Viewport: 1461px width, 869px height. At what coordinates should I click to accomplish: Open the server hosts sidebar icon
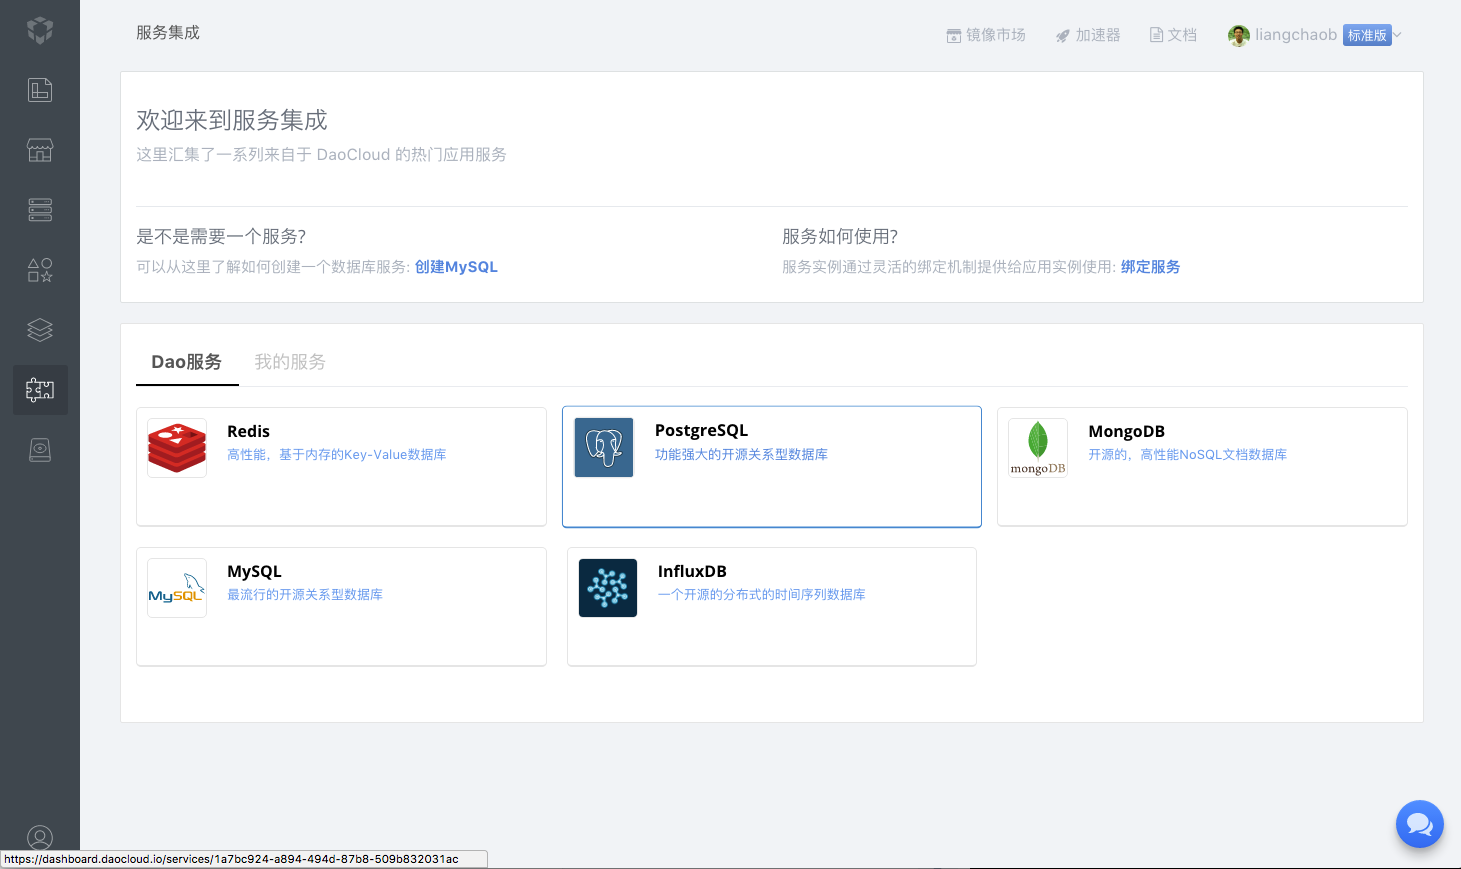pyautogui.click(x=40, y=210)
